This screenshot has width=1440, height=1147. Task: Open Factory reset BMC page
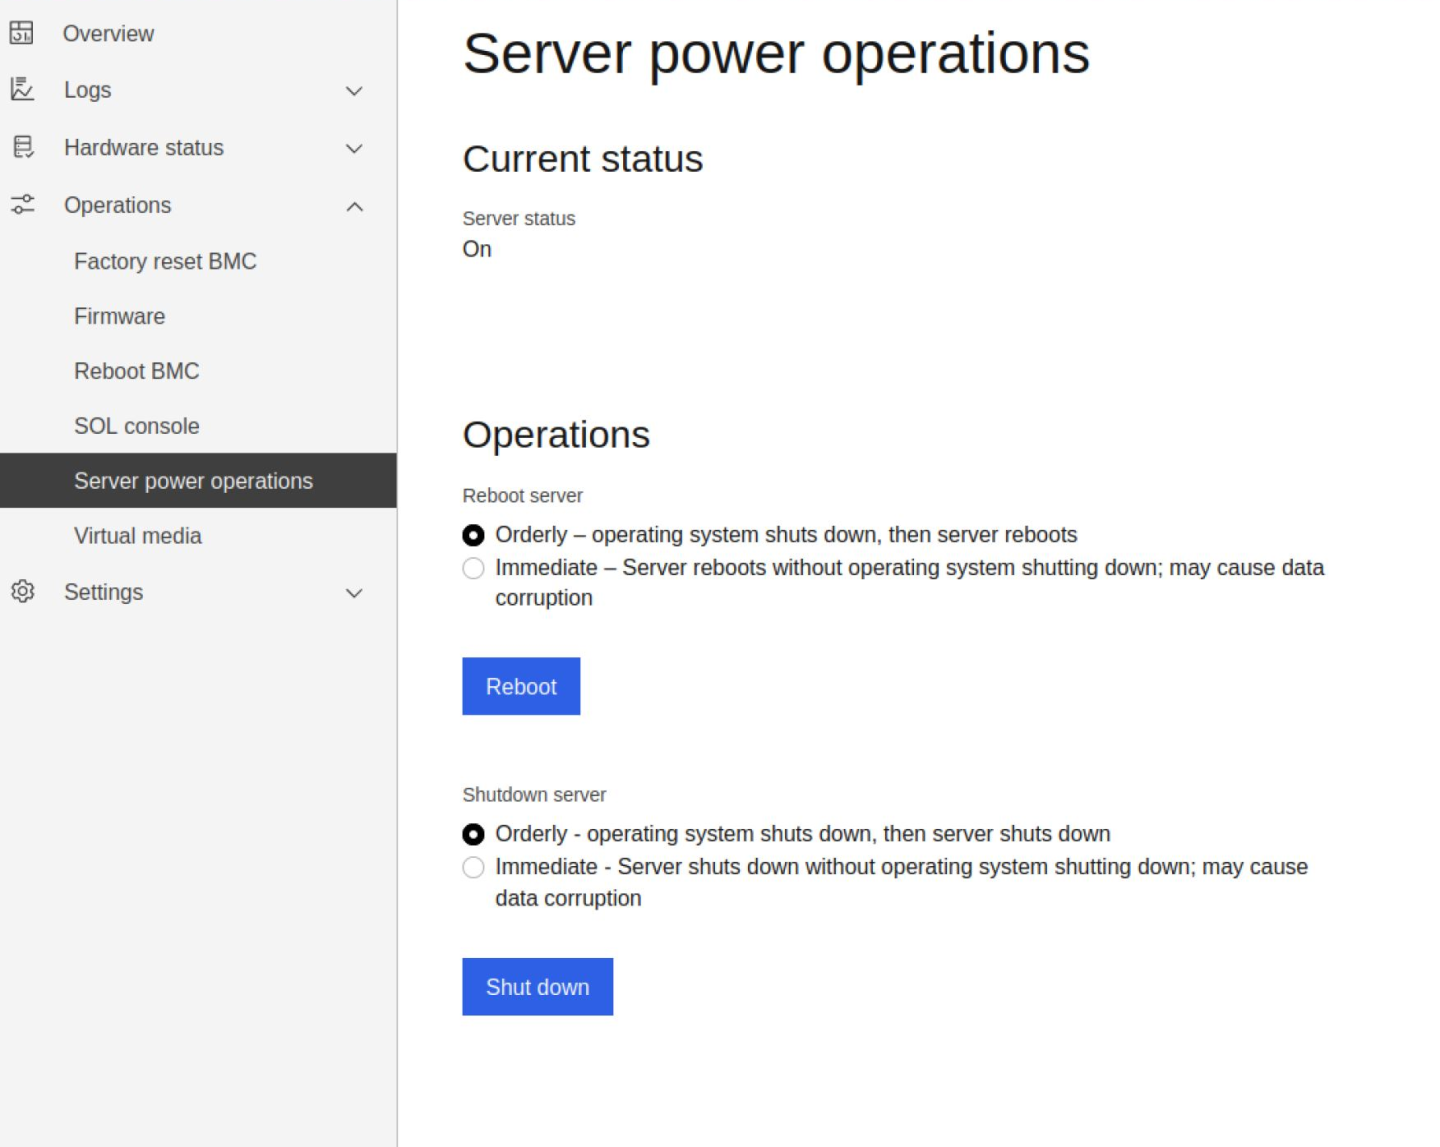point(165,261)
